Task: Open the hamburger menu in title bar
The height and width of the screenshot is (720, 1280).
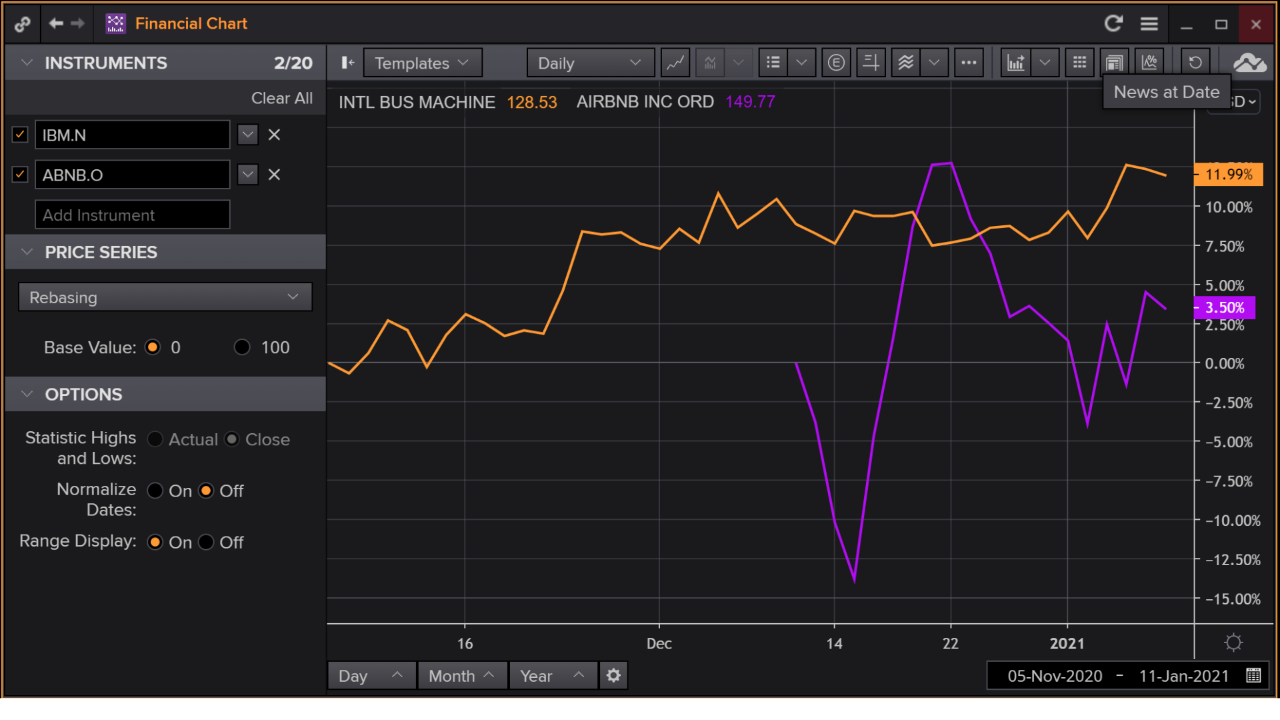Action: point(1149,24)
